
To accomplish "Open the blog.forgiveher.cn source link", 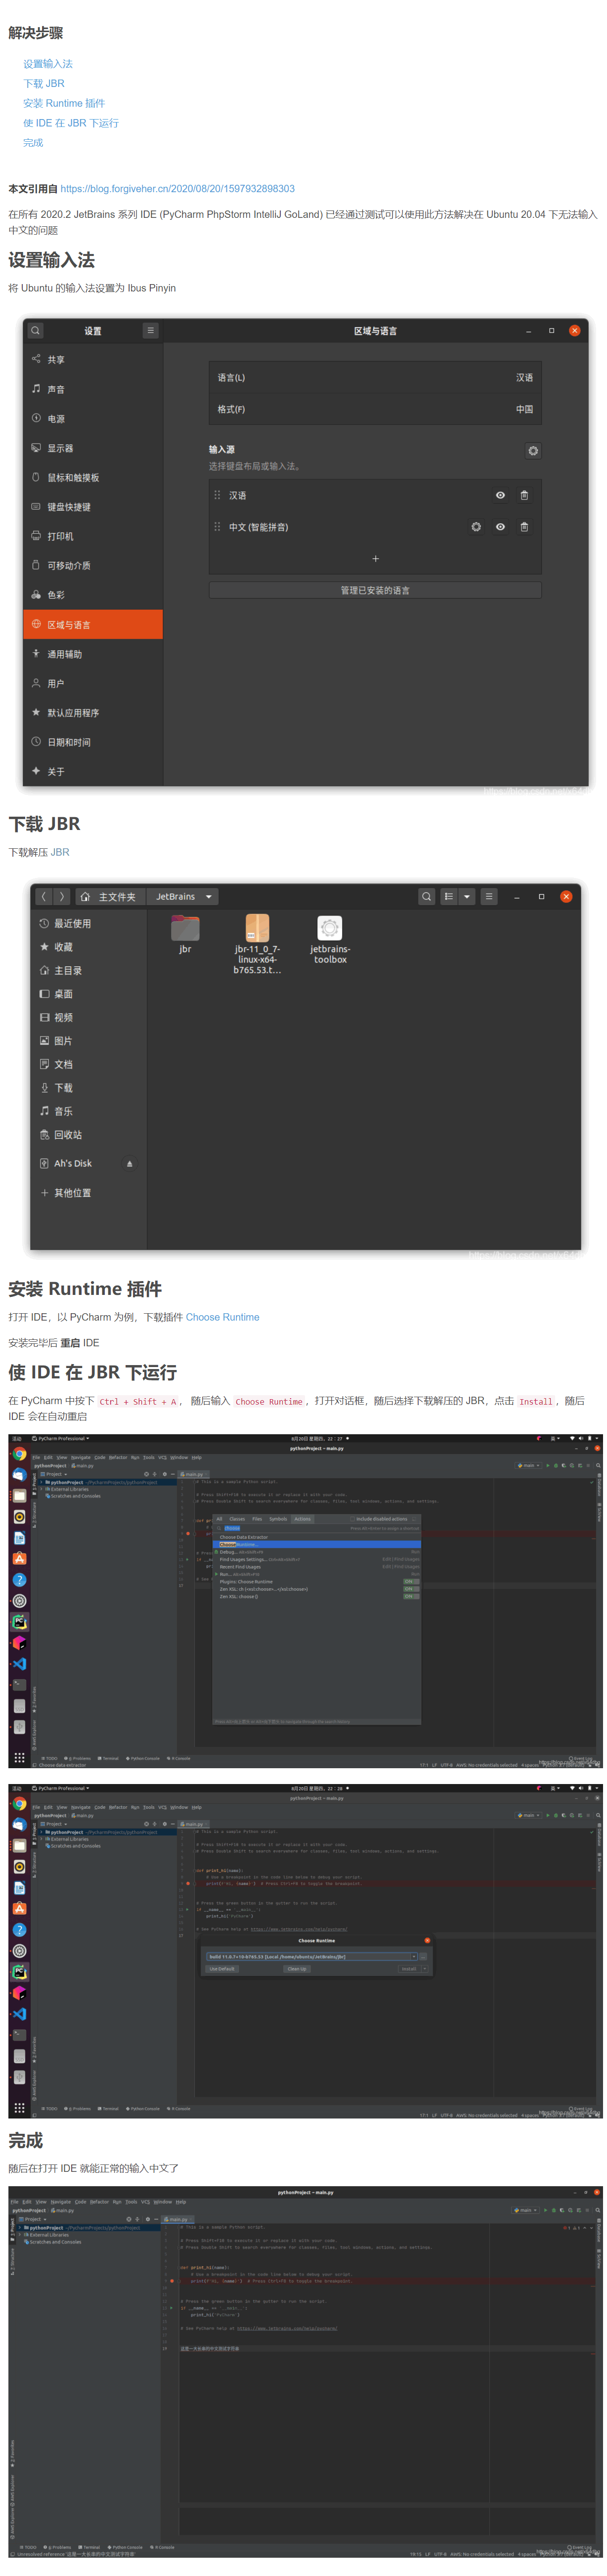I will pos(178,189).
